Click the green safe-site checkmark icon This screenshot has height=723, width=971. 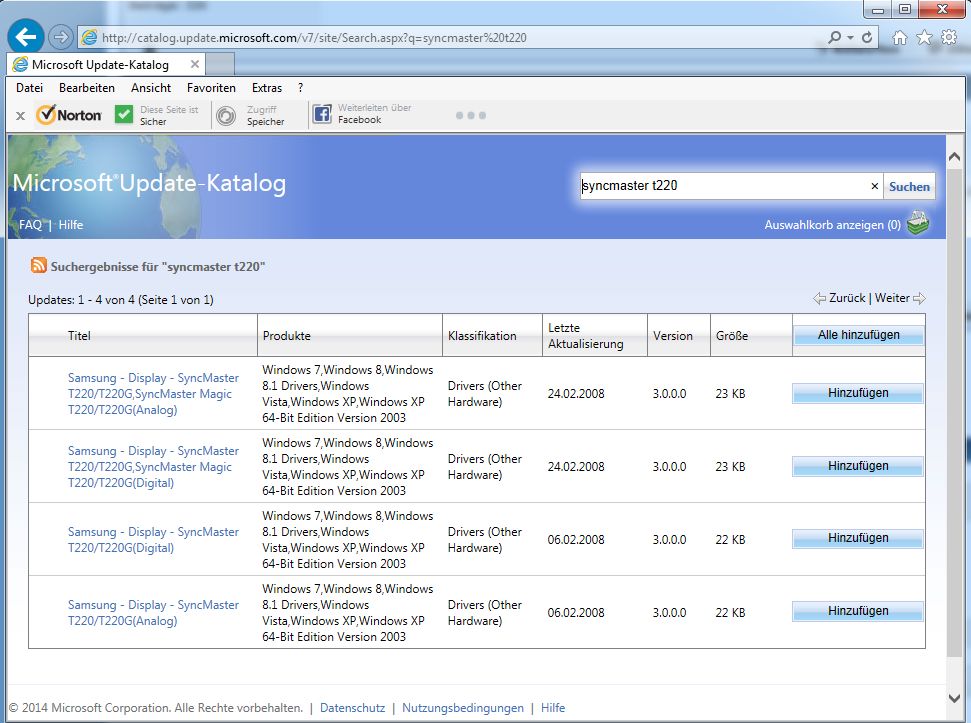tap(124, 115)
